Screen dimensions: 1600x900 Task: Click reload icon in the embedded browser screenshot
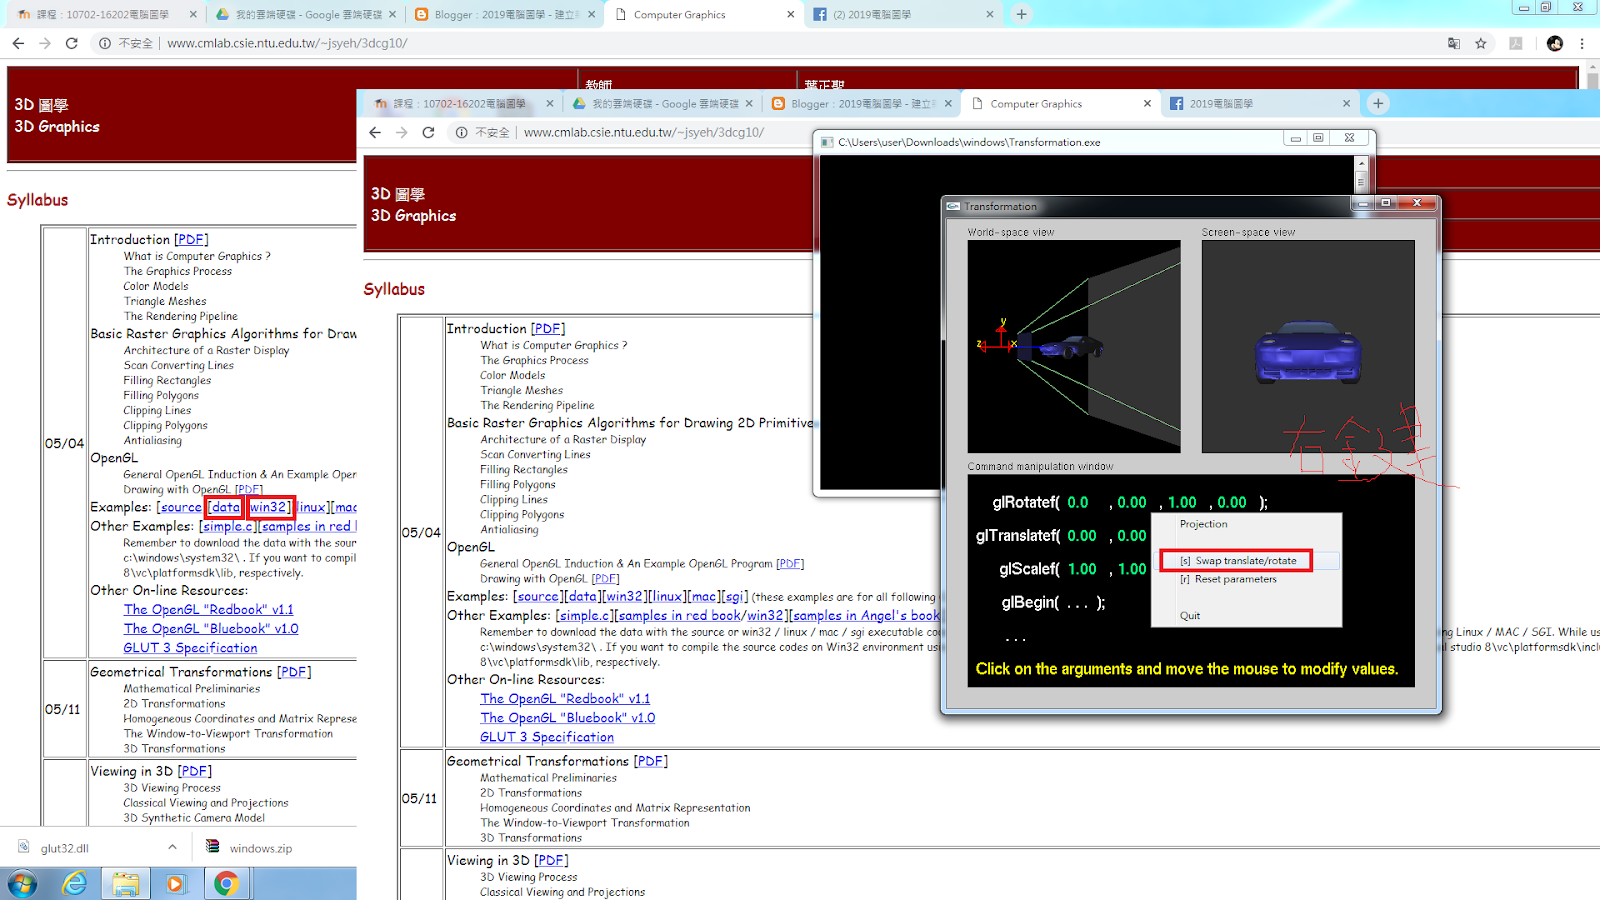(x=428, y=132)
